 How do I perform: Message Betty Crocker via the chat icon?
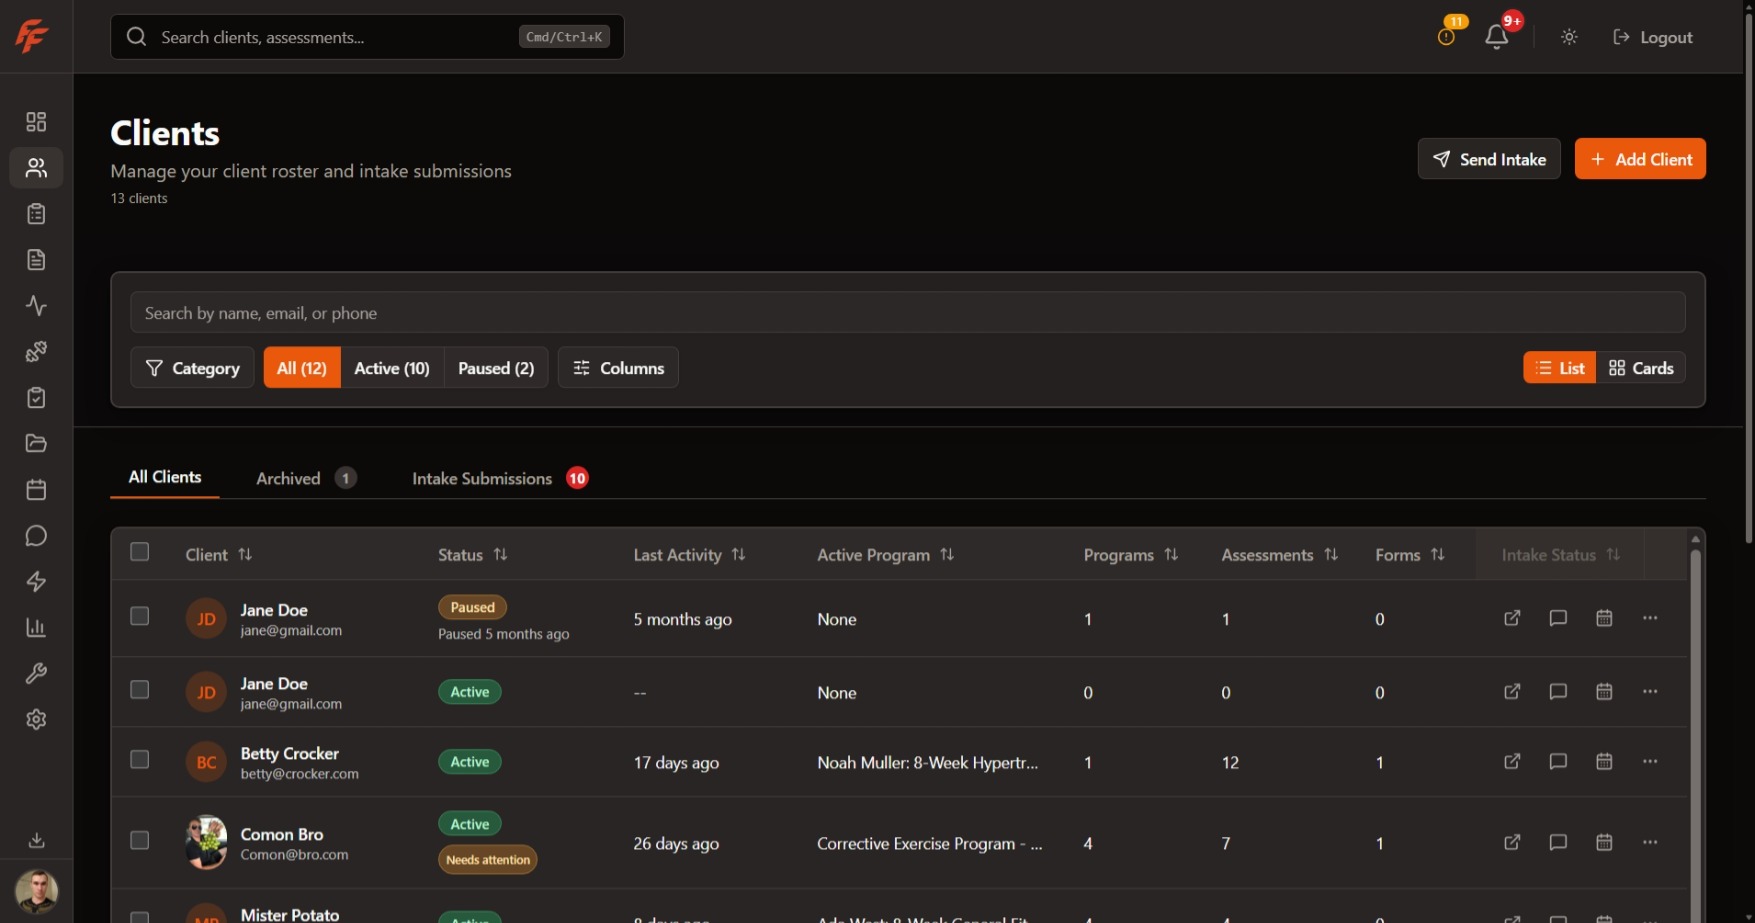coord(1557,761)
